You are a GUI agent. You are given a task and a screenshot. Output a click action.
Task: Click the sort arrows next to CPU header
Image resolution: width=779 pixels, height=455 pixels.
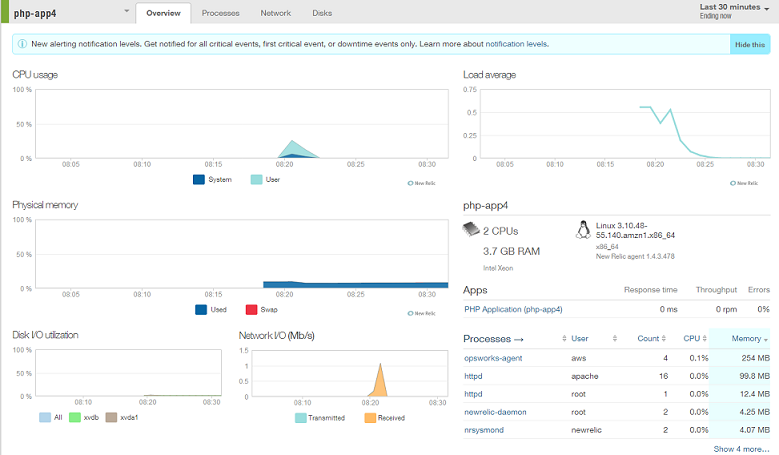click(x=704, y=338)
